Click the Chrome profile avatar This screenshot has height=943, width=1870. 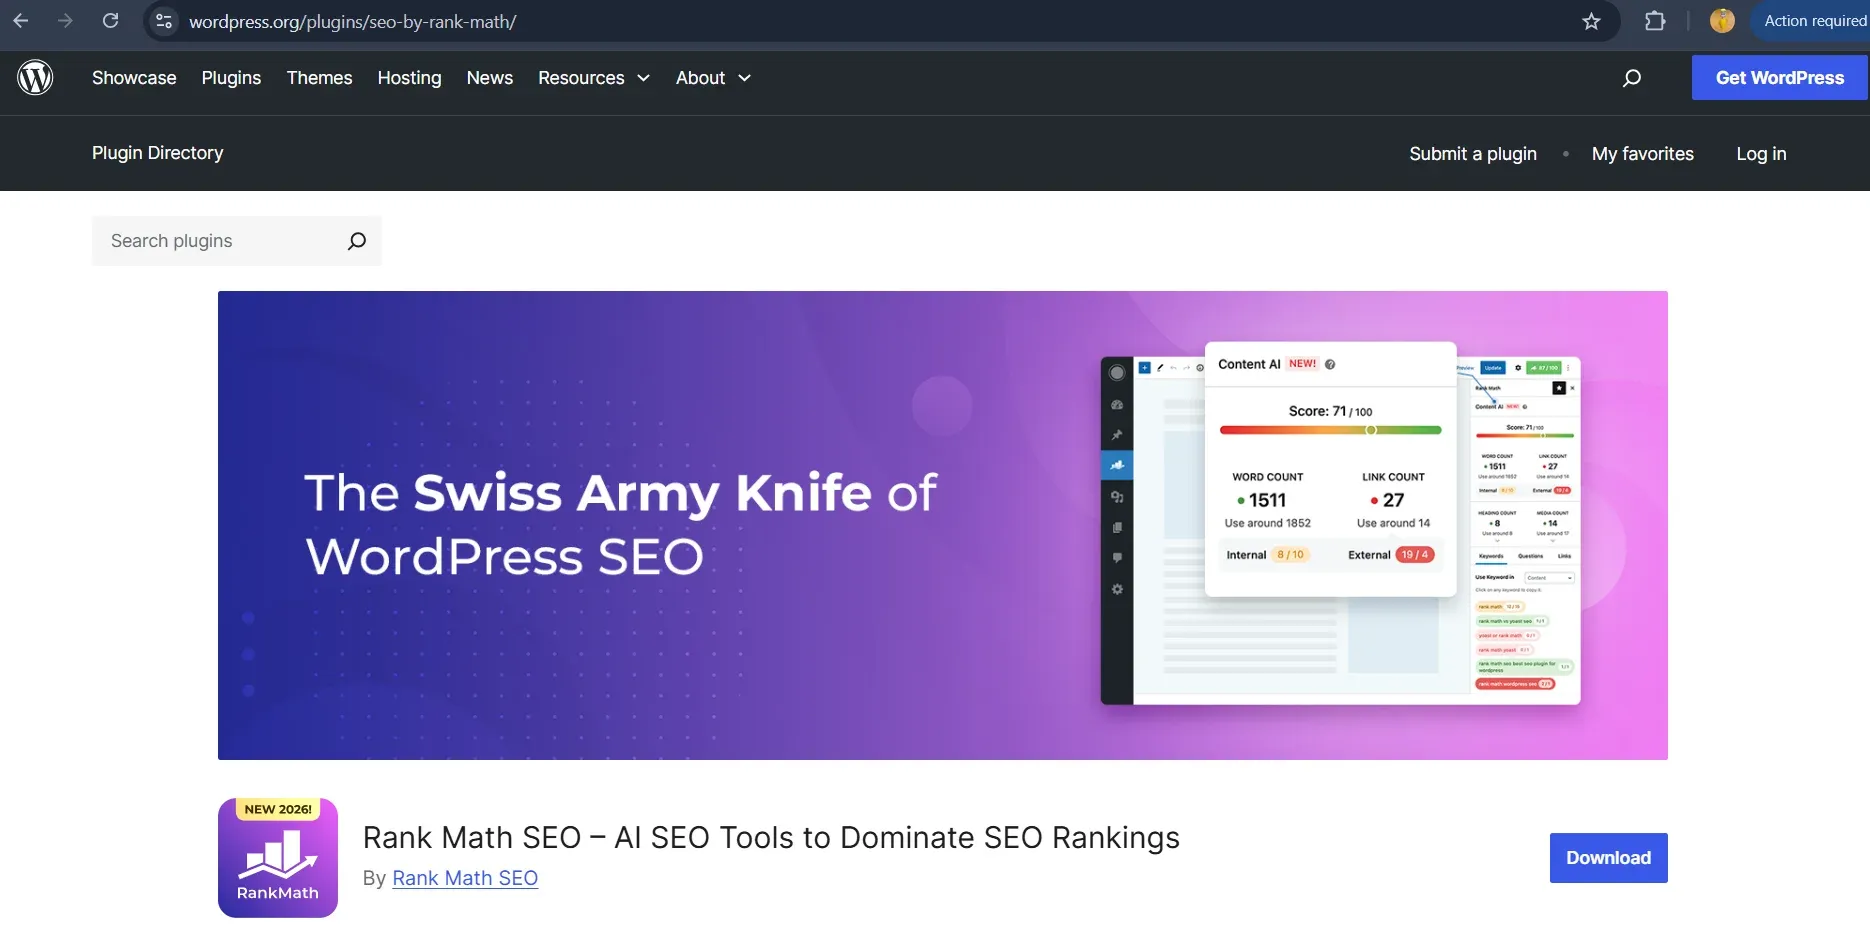tap(1722, 21)
